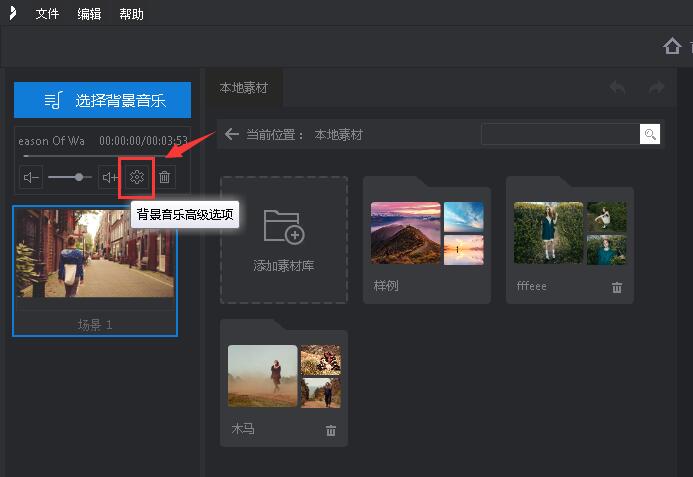This screenshot has width=693, height=477.
Task: Open the 帮助 menu
Action: click(x=131, y=14)
